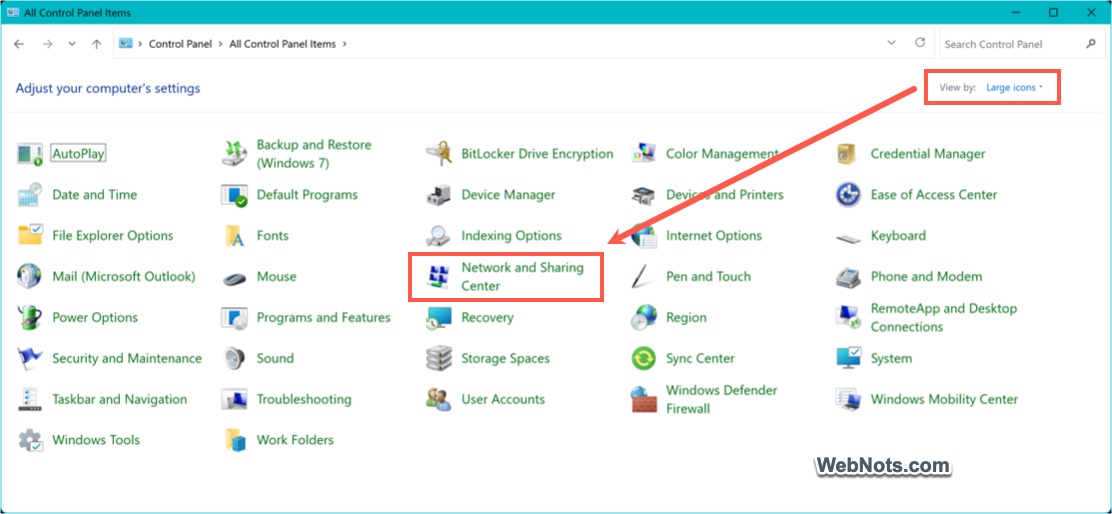This screenshot has height=514, width=1112.
Task: Click the Sync Center icon
Action: pyautogui.click(x=643, y=358)
